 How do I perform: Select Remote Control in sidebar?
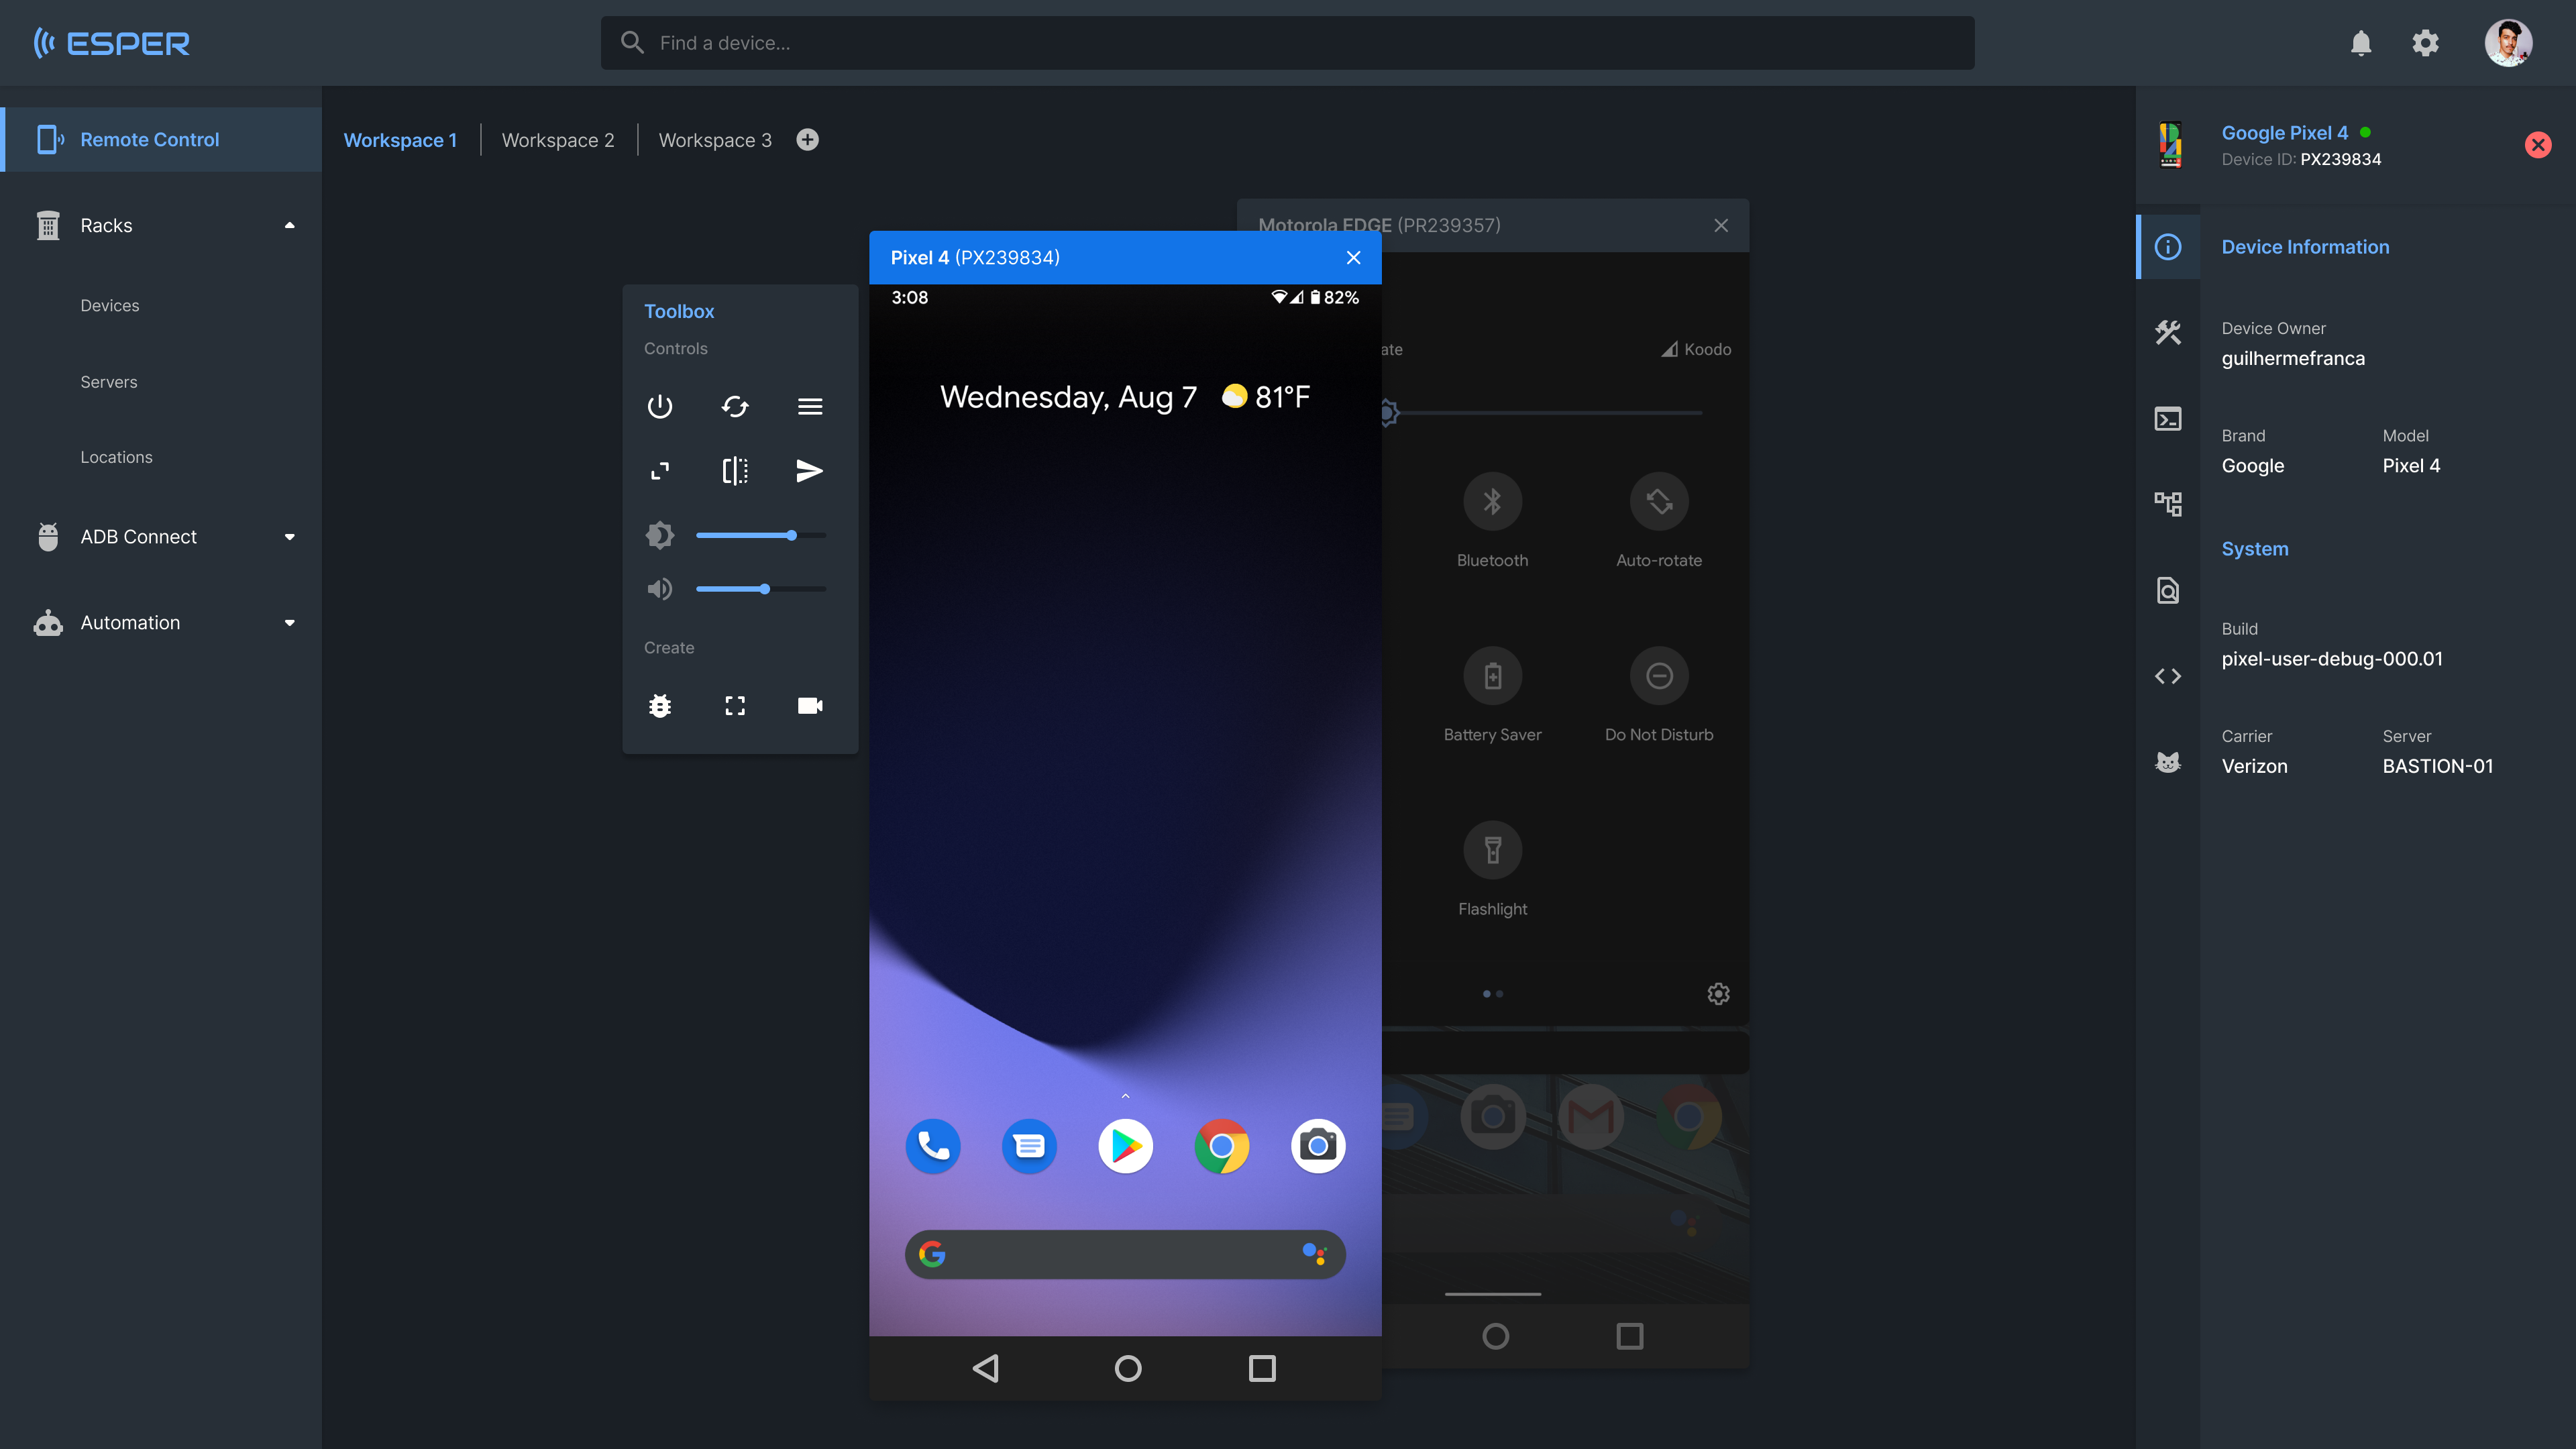pos(161,140)
